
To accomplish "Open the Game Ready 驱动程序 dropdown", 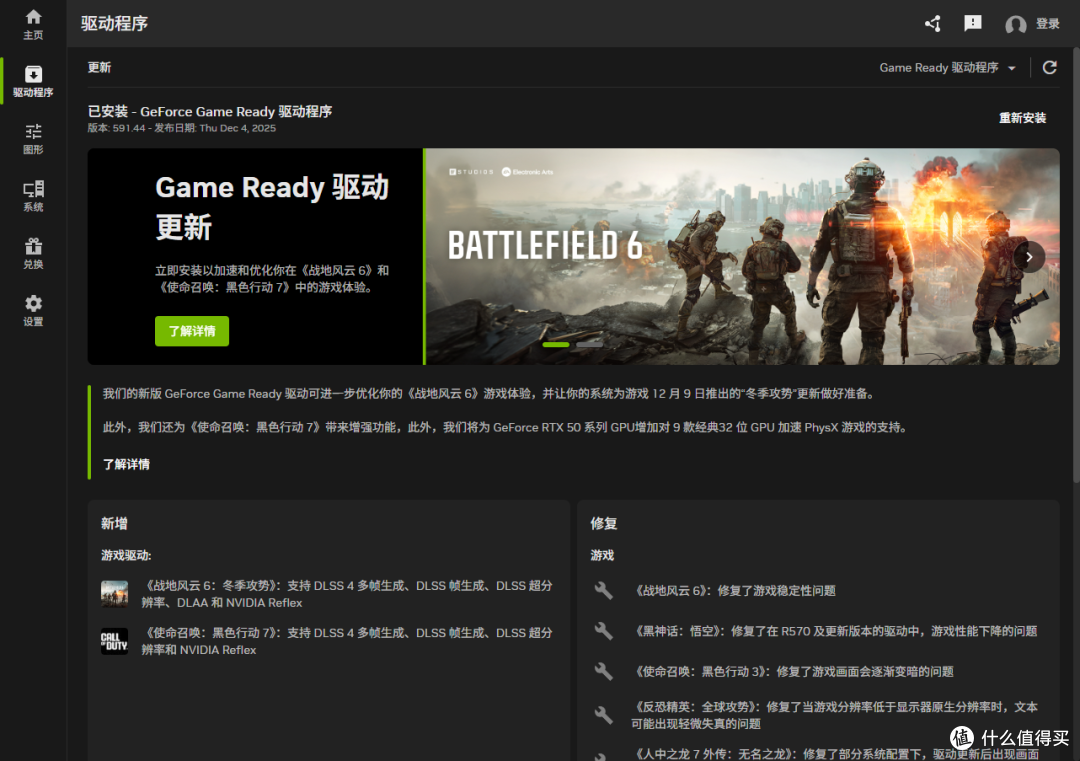I will [x=948, y=67].
